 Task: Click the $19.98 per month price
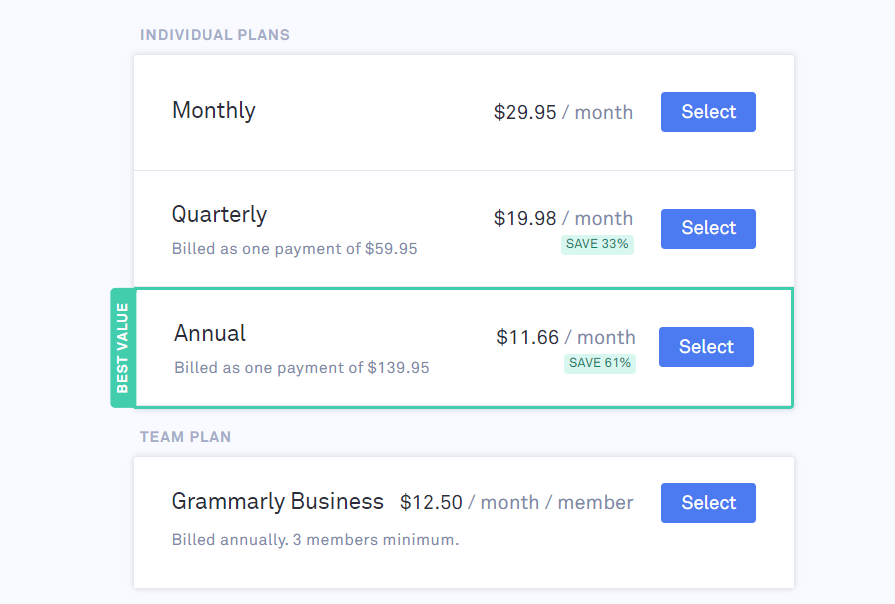pyautogui.click(x=563, y=218)
